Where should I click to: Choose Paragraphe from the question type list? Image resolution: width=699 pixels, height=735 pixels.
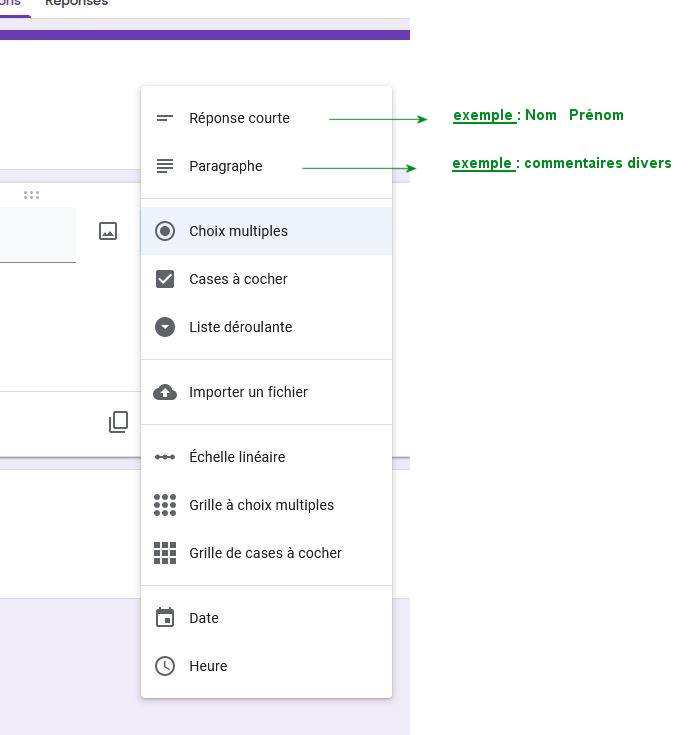pos(266,166)
